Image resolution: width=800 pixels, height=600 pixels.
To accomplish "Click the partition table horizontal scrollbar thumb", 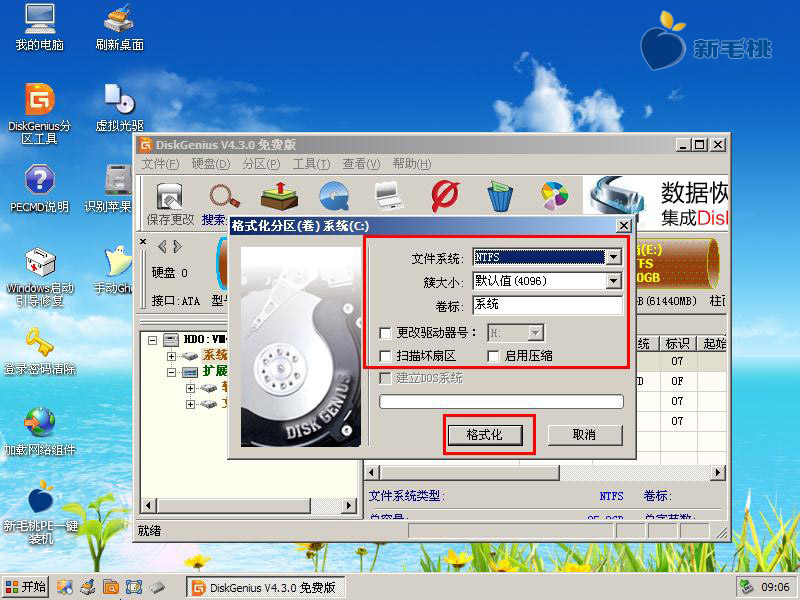I will pos(469,472).
